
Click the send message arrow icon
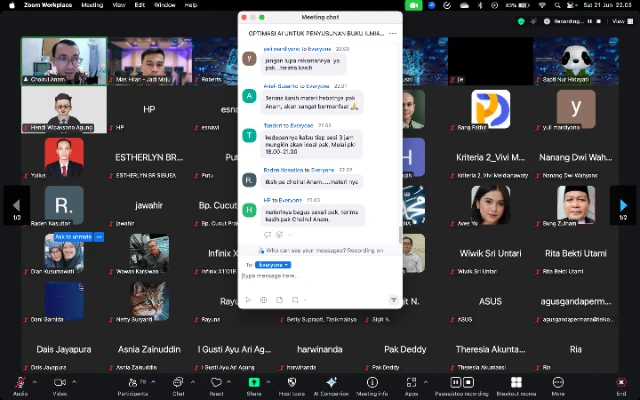pos(393,299)
